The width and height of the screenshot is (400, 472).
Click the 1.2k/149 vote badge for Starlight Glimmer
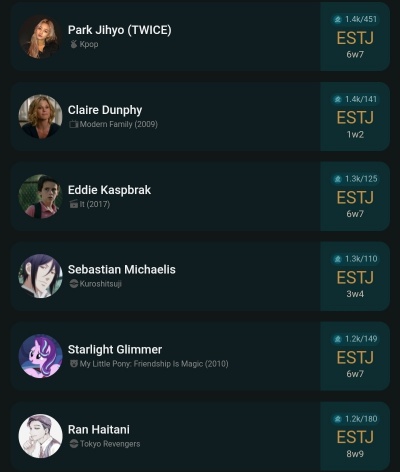[355, 339]
